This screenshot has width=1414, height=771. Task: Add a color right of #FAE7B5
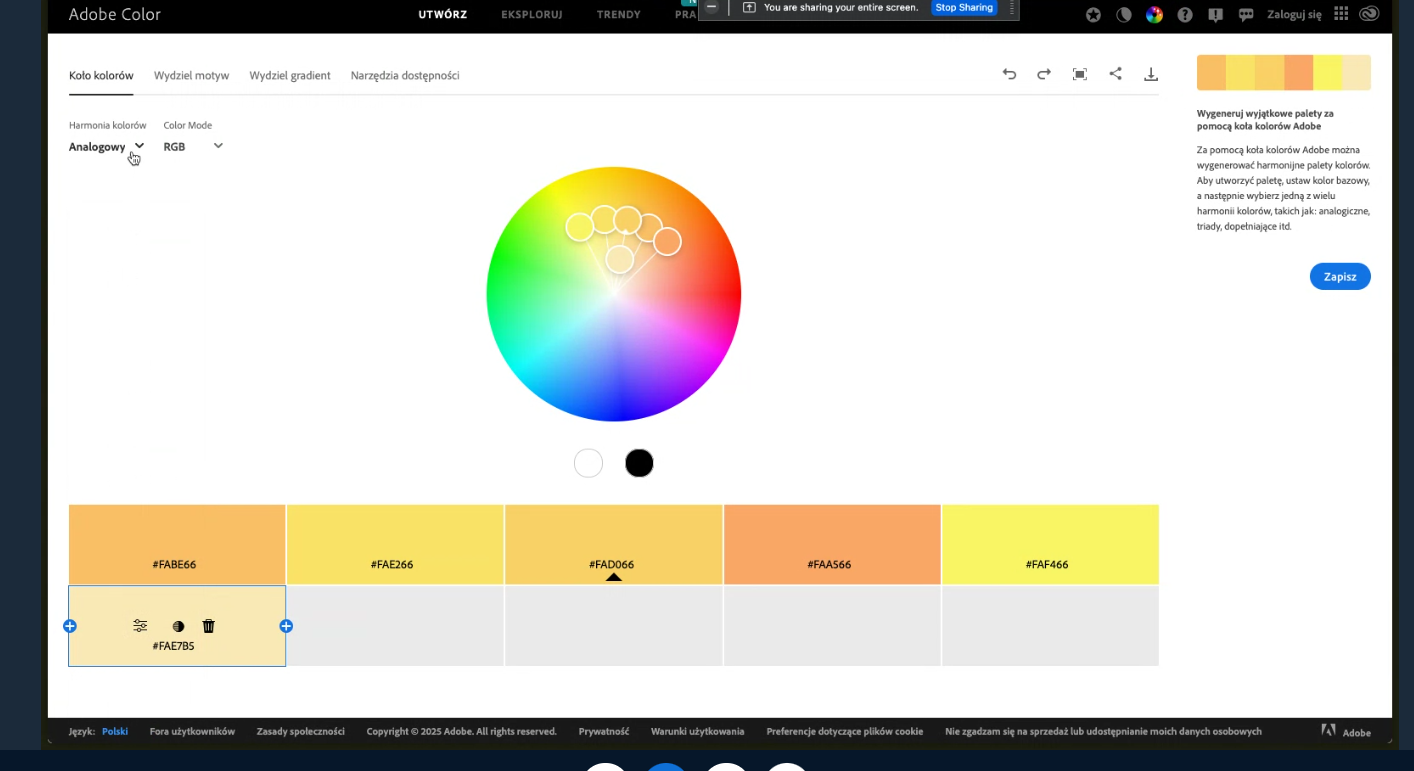[286, 626]
